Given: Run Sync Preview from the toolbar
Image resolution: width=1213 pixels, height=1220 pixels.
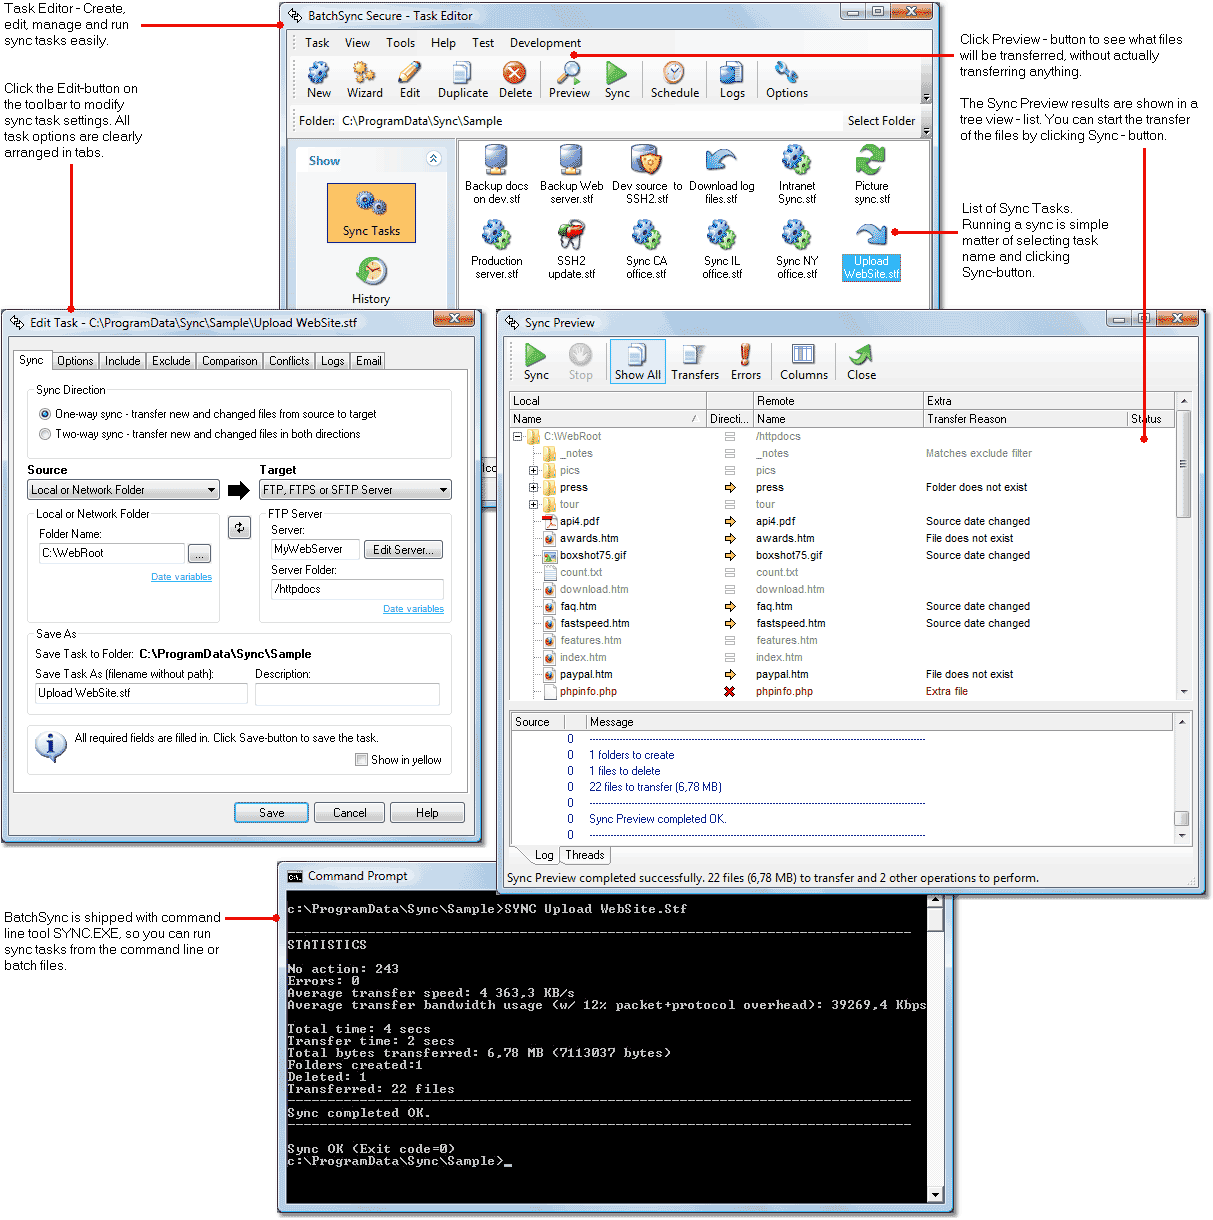Looking at the screenshot, I should [568, 79].
